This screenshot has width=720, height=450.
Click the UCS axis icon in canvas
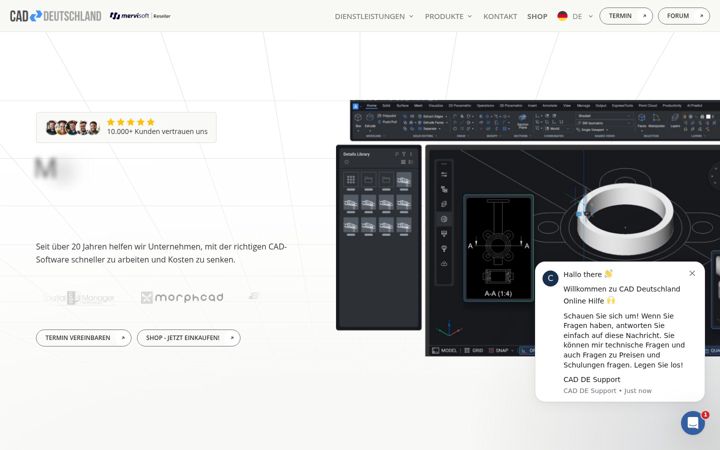point(449,329)
